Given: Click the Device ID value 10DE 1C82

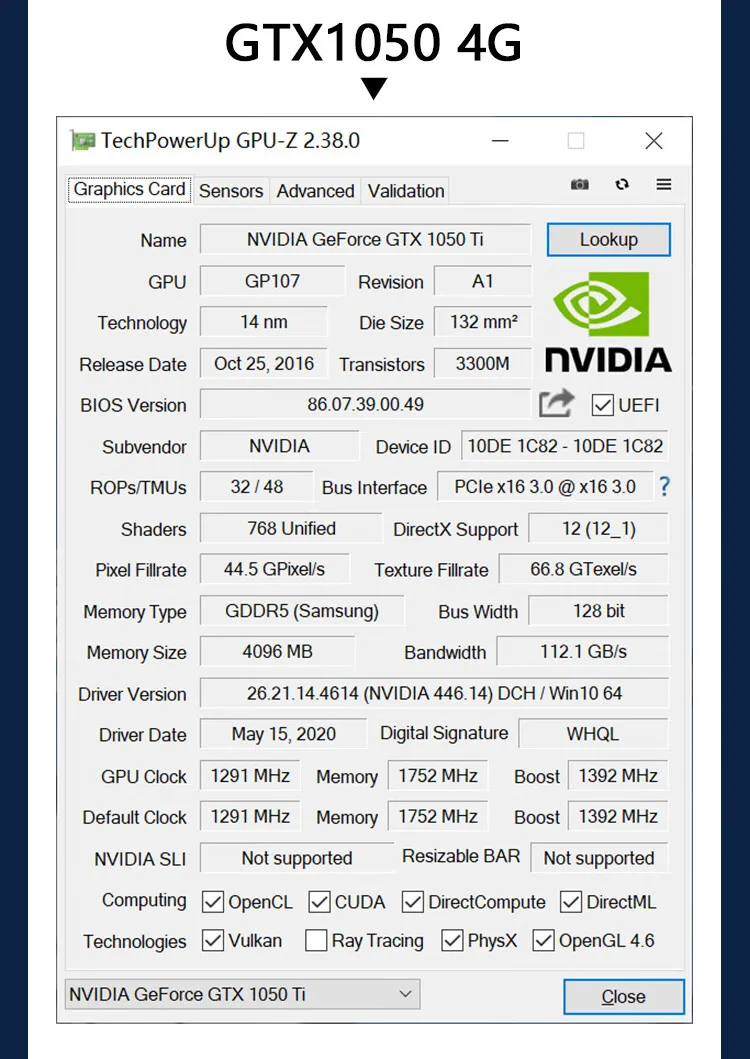Looking at the screenshot, I should click(565, 446).
